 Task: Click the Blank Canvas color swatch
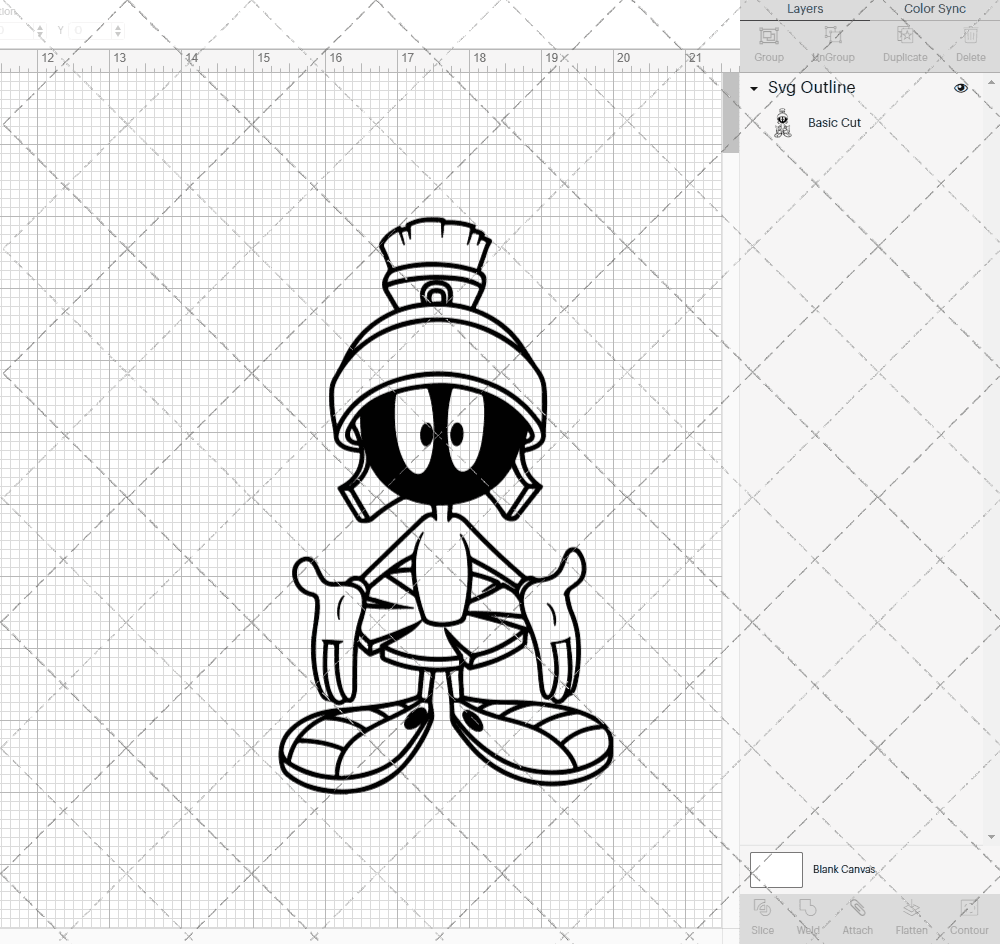(x=776, y=869)
